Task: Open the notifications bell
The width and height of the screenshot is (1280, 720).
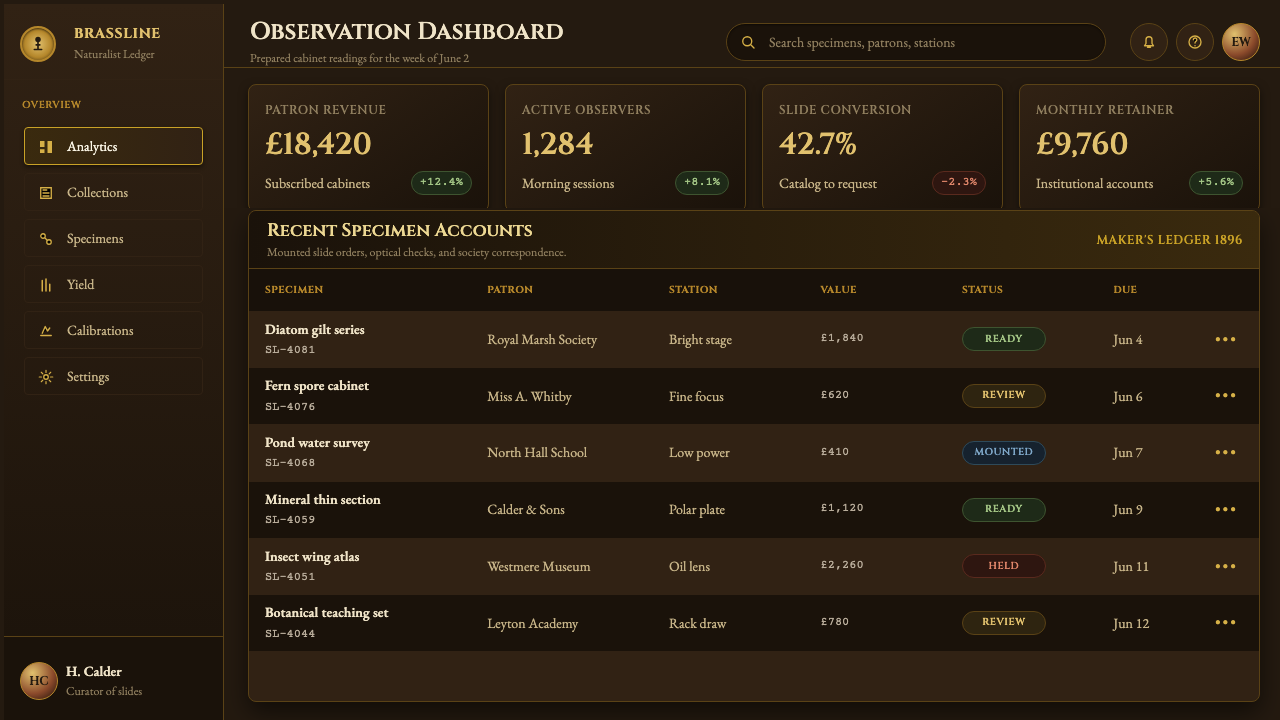Action: [x=1148, y=42]
